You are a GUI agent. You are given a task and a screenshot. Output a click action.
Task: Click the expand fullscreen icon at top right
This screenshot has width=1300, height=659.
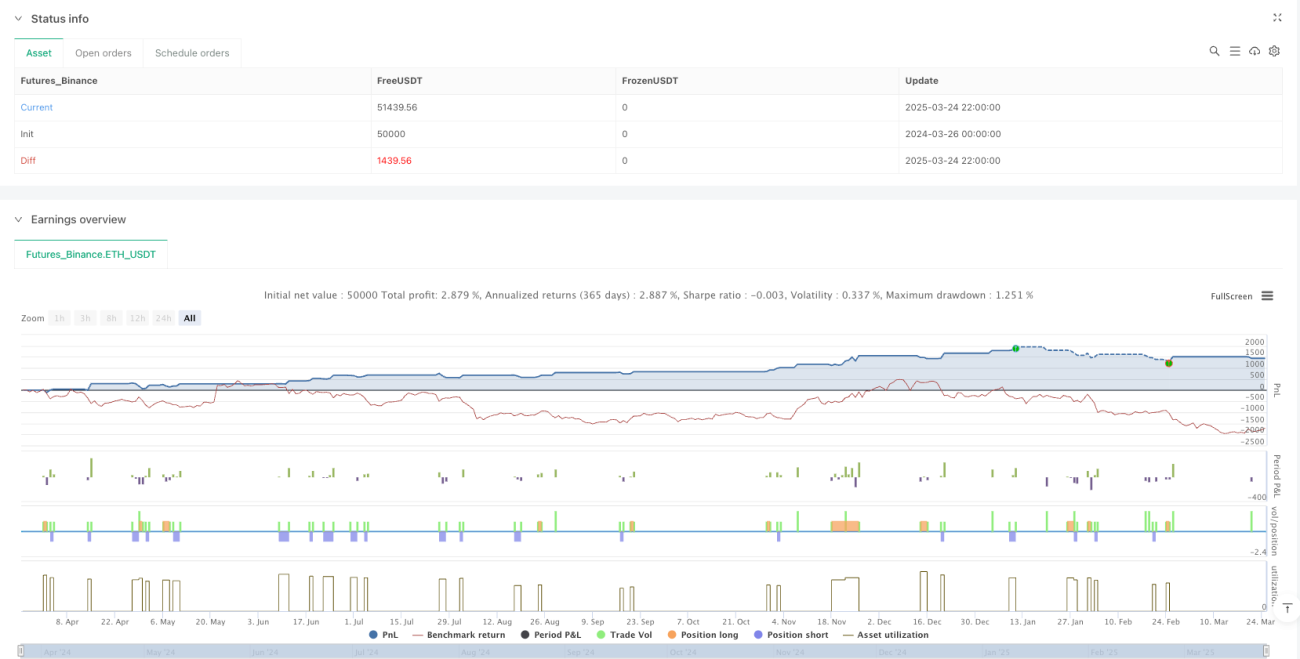(x=1277, y=18)
